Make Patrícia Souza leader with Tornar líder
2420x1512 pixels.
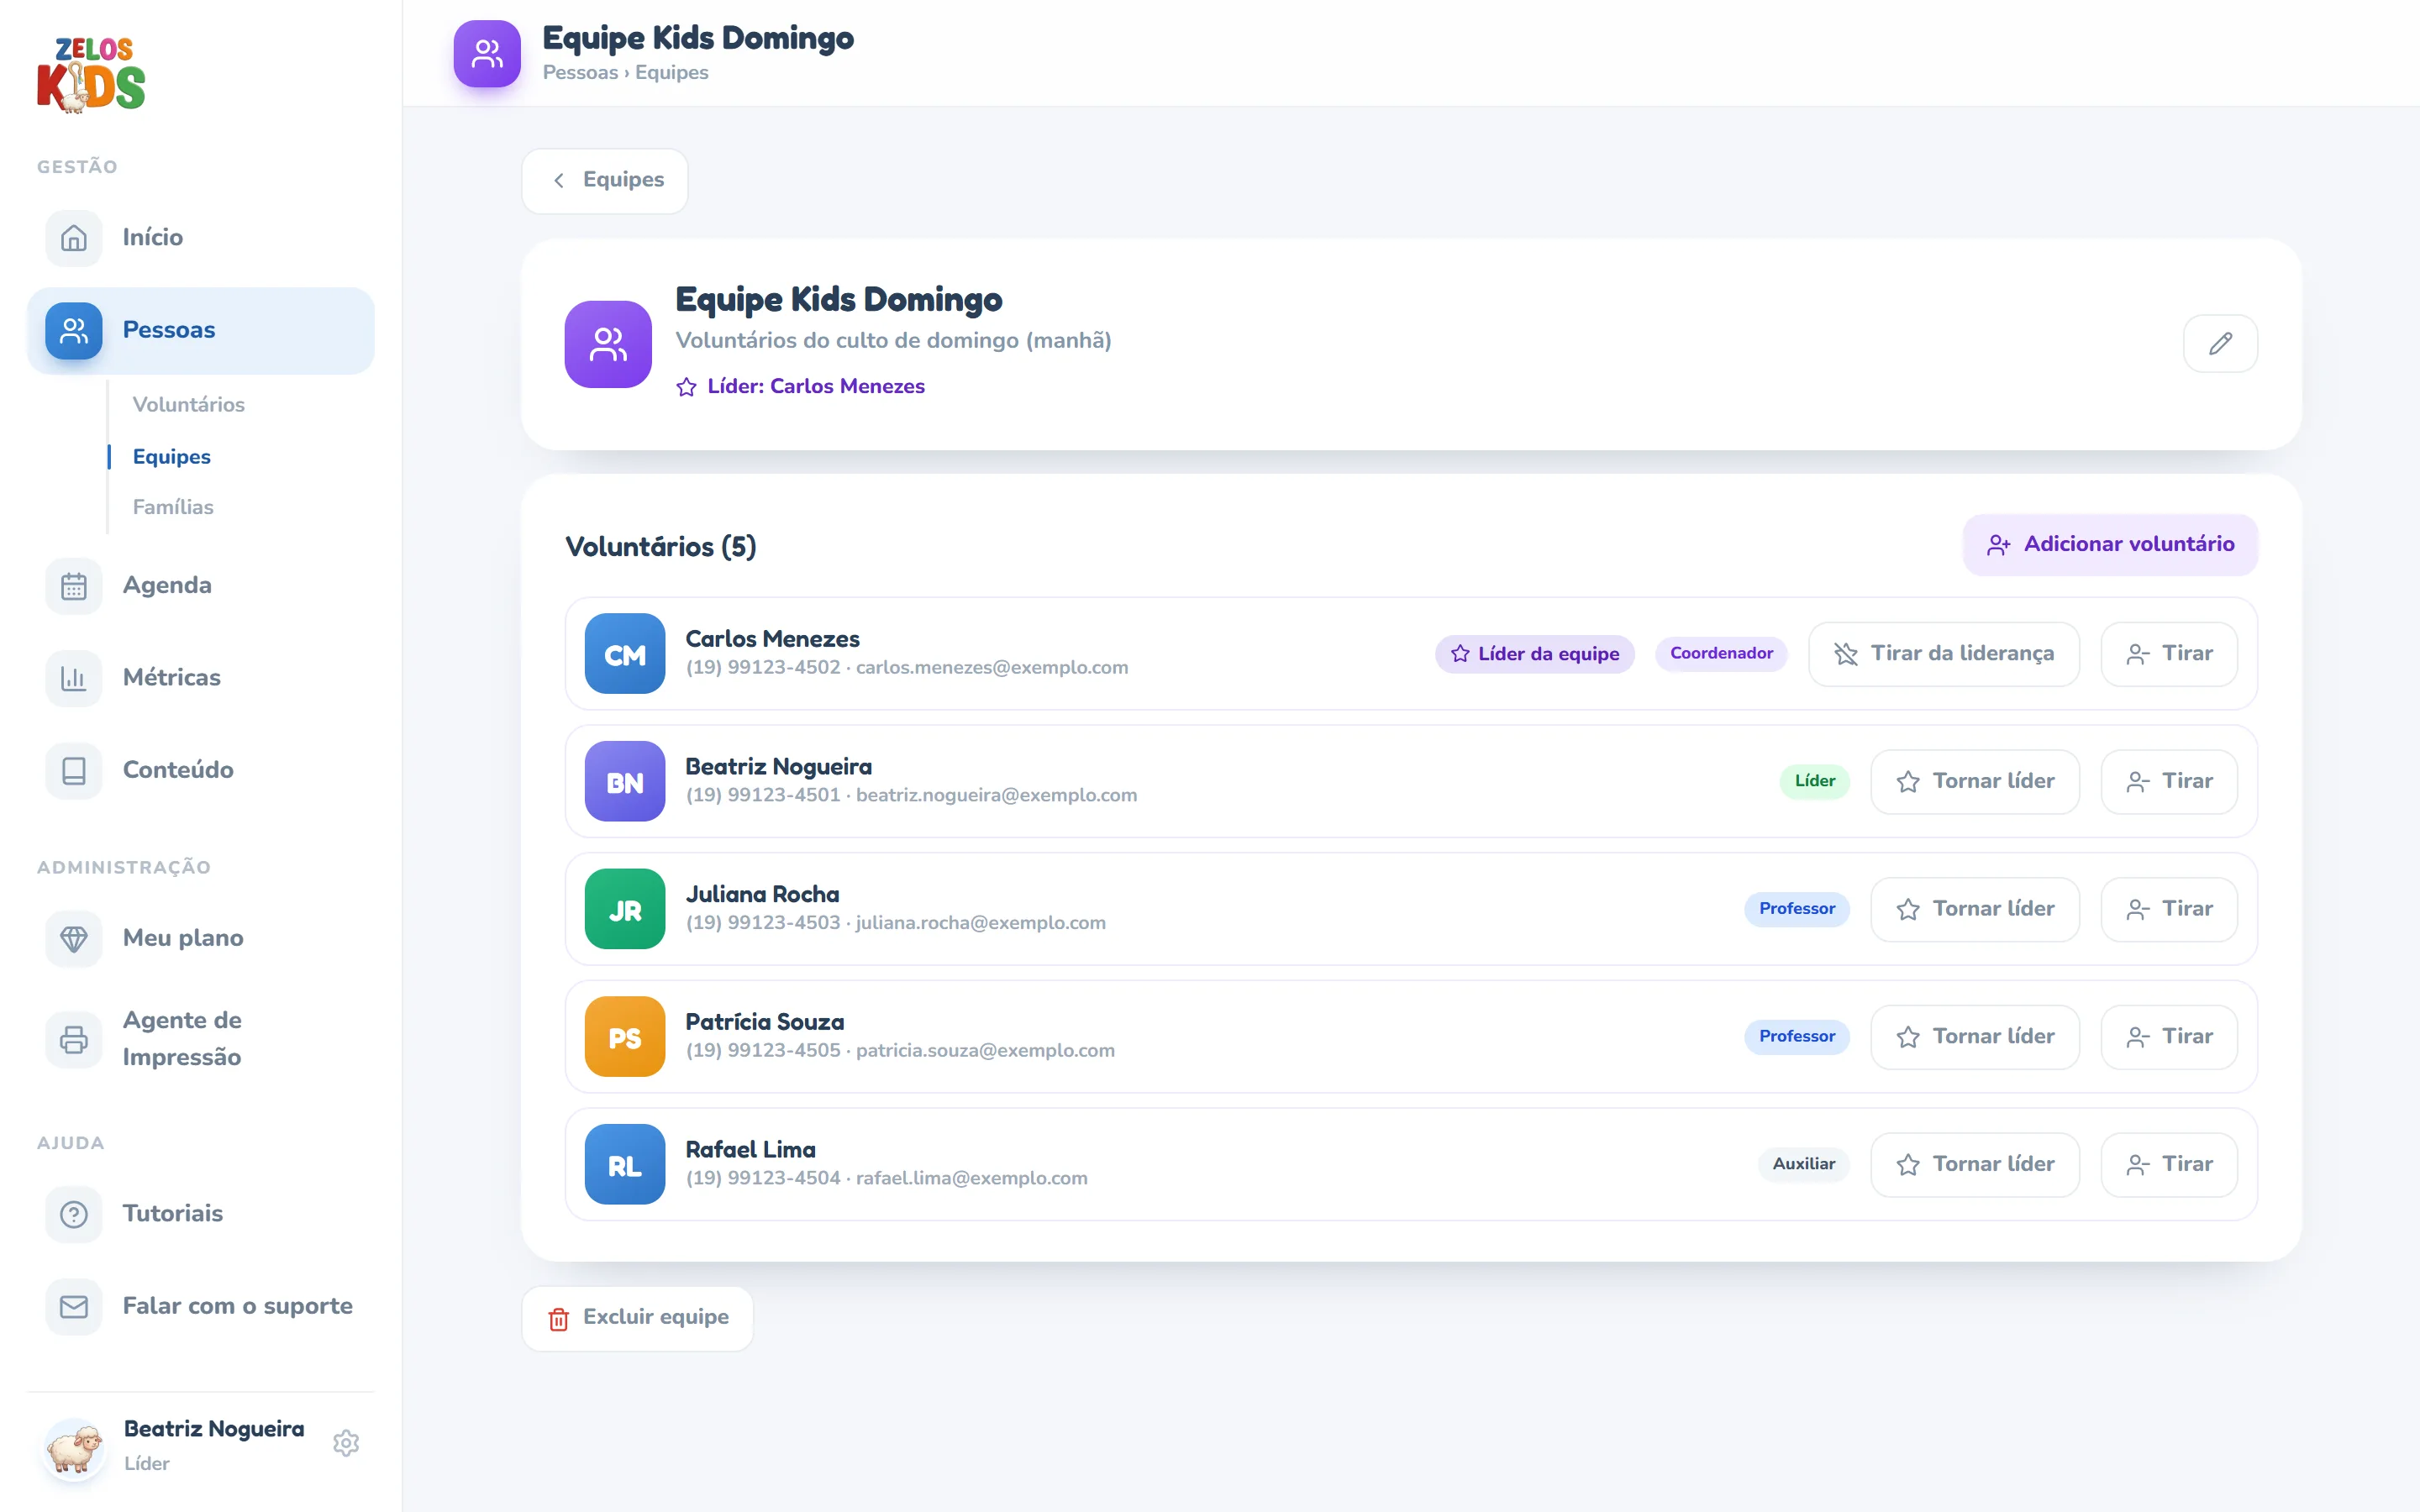click(x=1975, y=1037)
